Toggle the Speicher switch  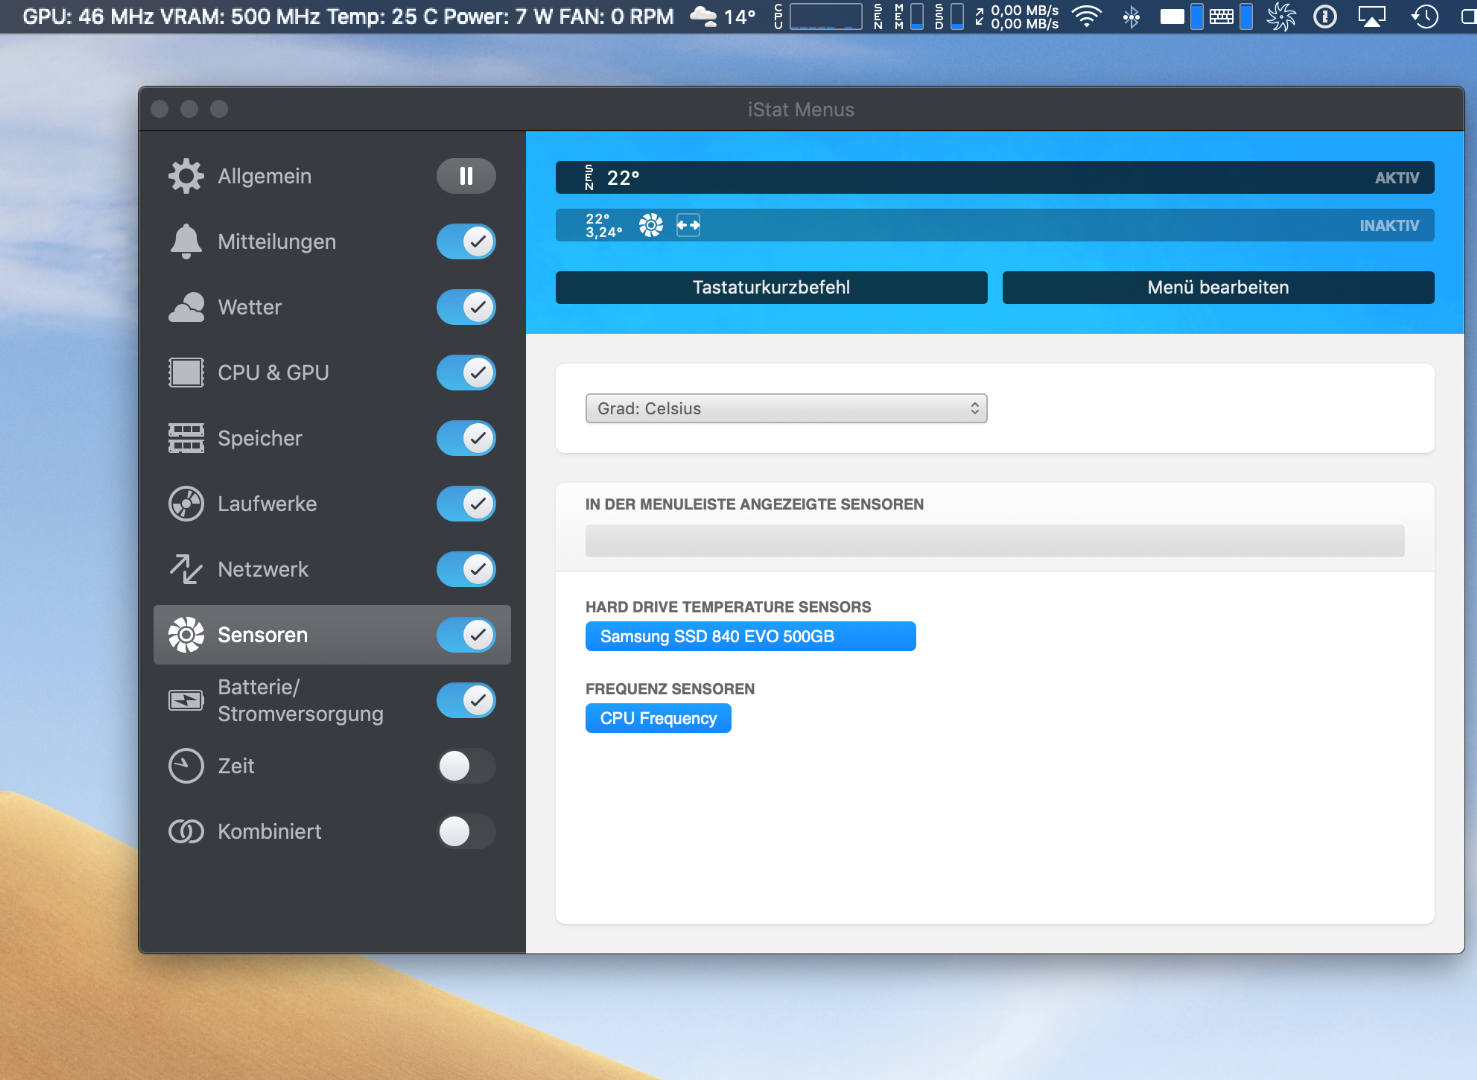click(x=466, y=438)
